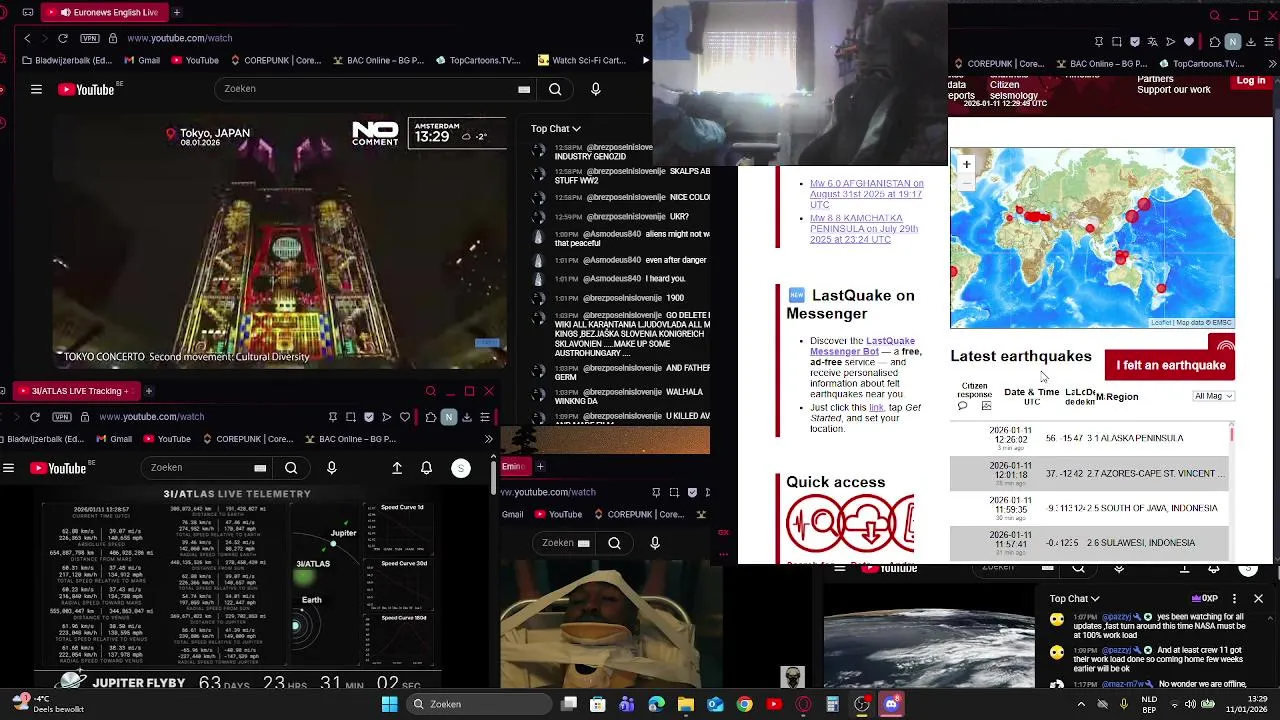Toggle VPN badge in Euronews address bar
The image size is (1280, 720).
[x=90, y=38]
